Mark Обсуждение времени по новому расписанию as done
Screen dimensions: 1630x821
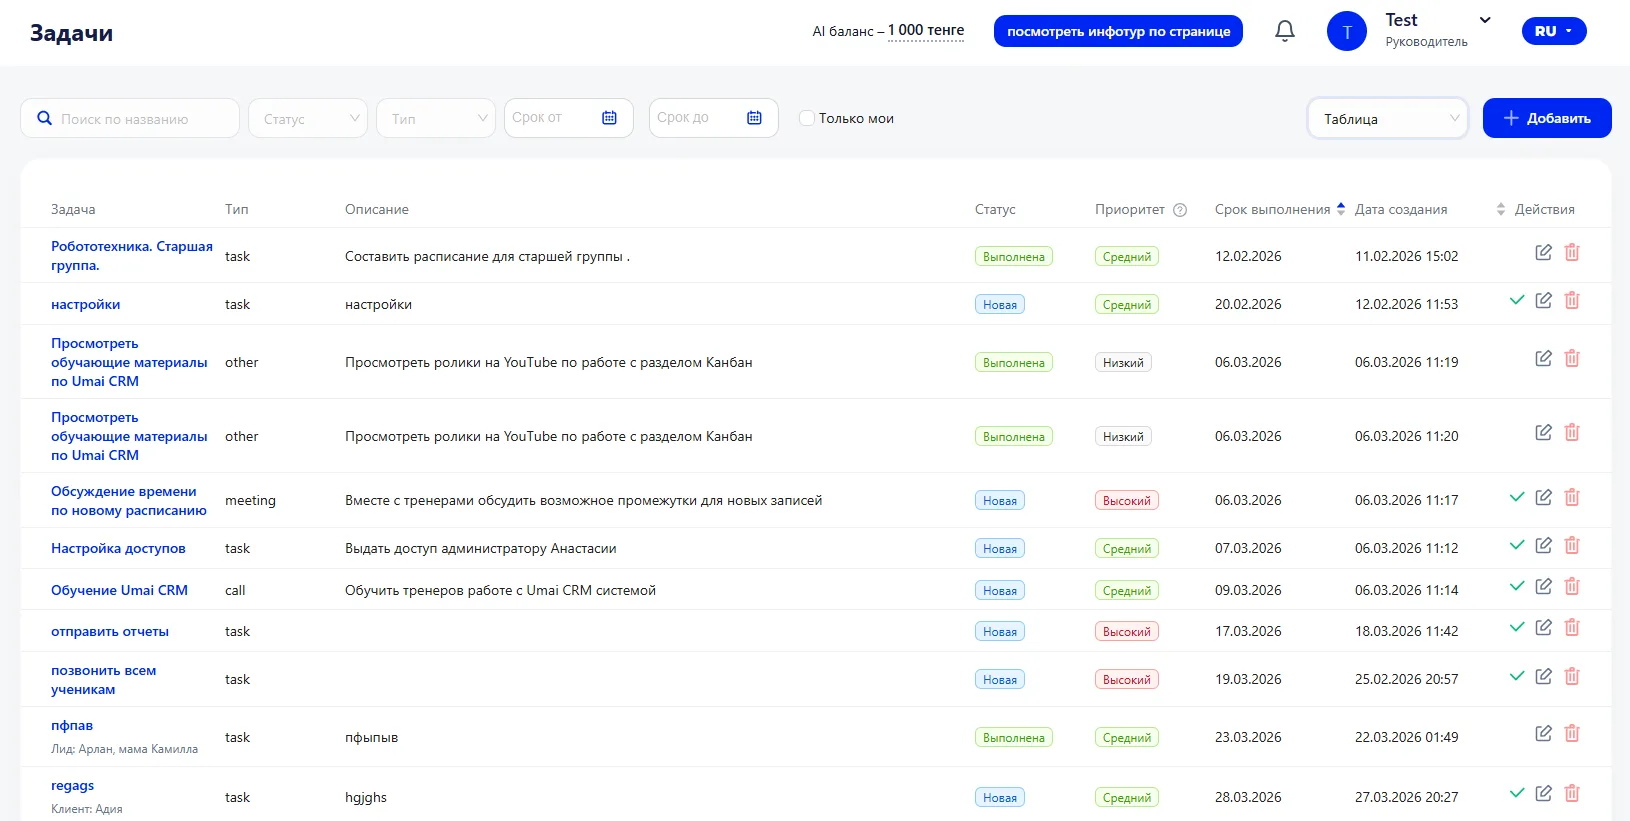pyautogui.click(x=1517, y=497)
